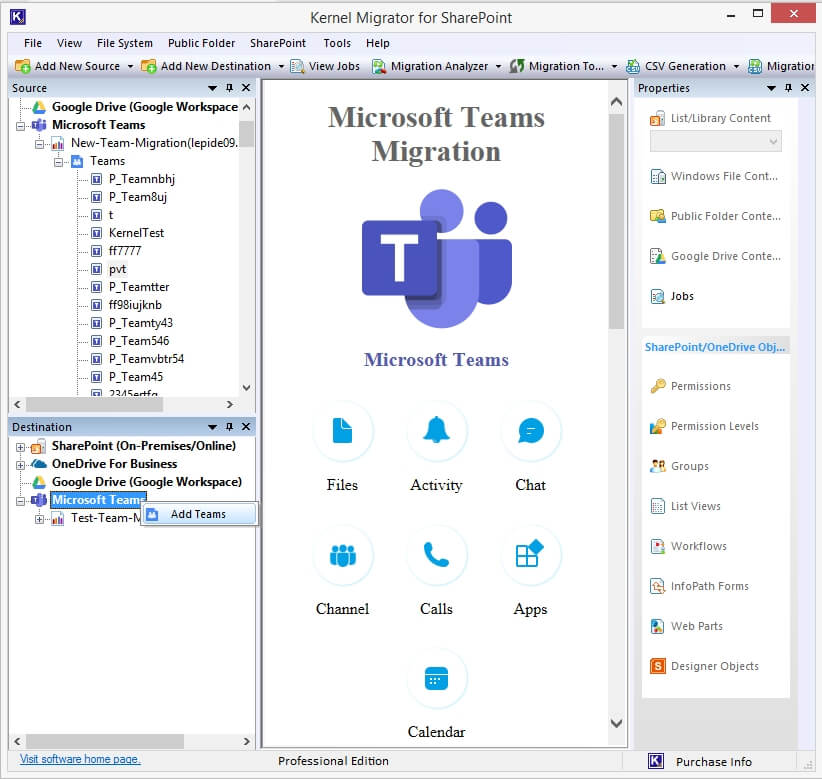This screenshot has height=779, width=822.
Task: Click the Calendar icon
Action: (436, 679)
